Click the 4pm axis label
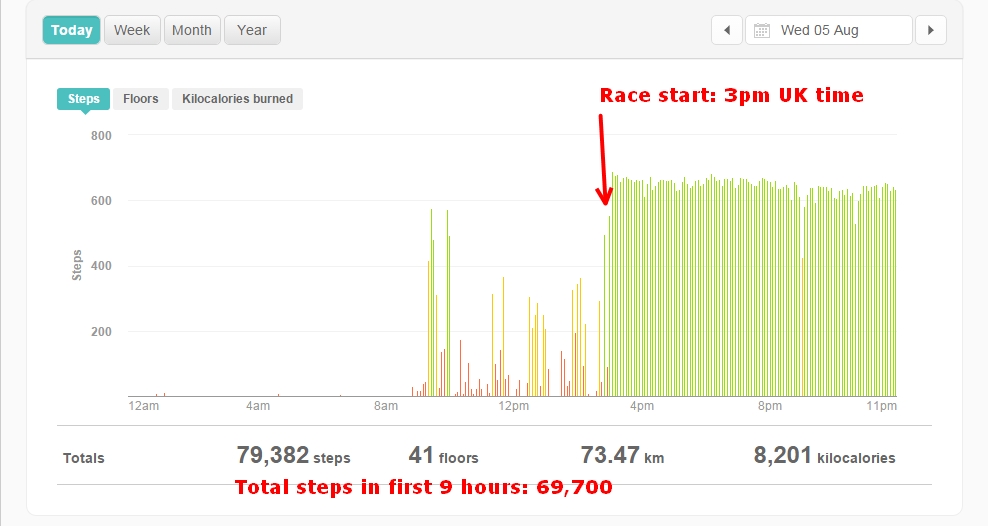The image size is (988, 526). tap(642, 406)
